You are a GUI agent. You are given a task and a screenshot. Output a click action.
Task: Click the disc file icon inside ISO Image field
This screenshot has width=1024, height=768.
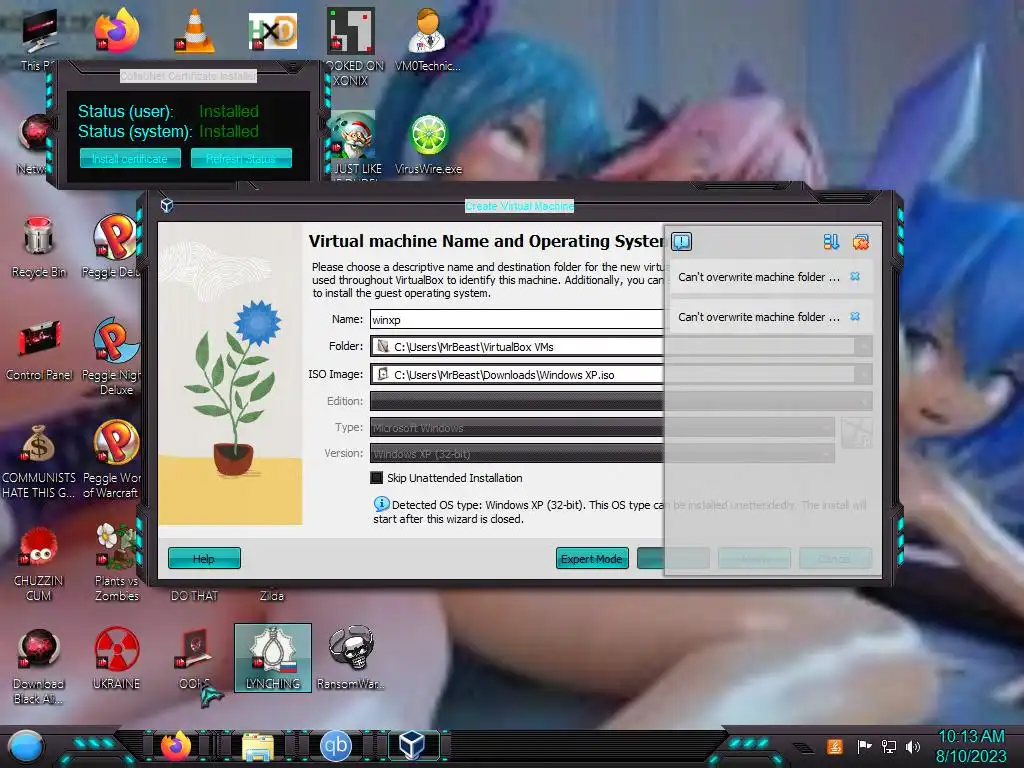(x=383, y=374)
